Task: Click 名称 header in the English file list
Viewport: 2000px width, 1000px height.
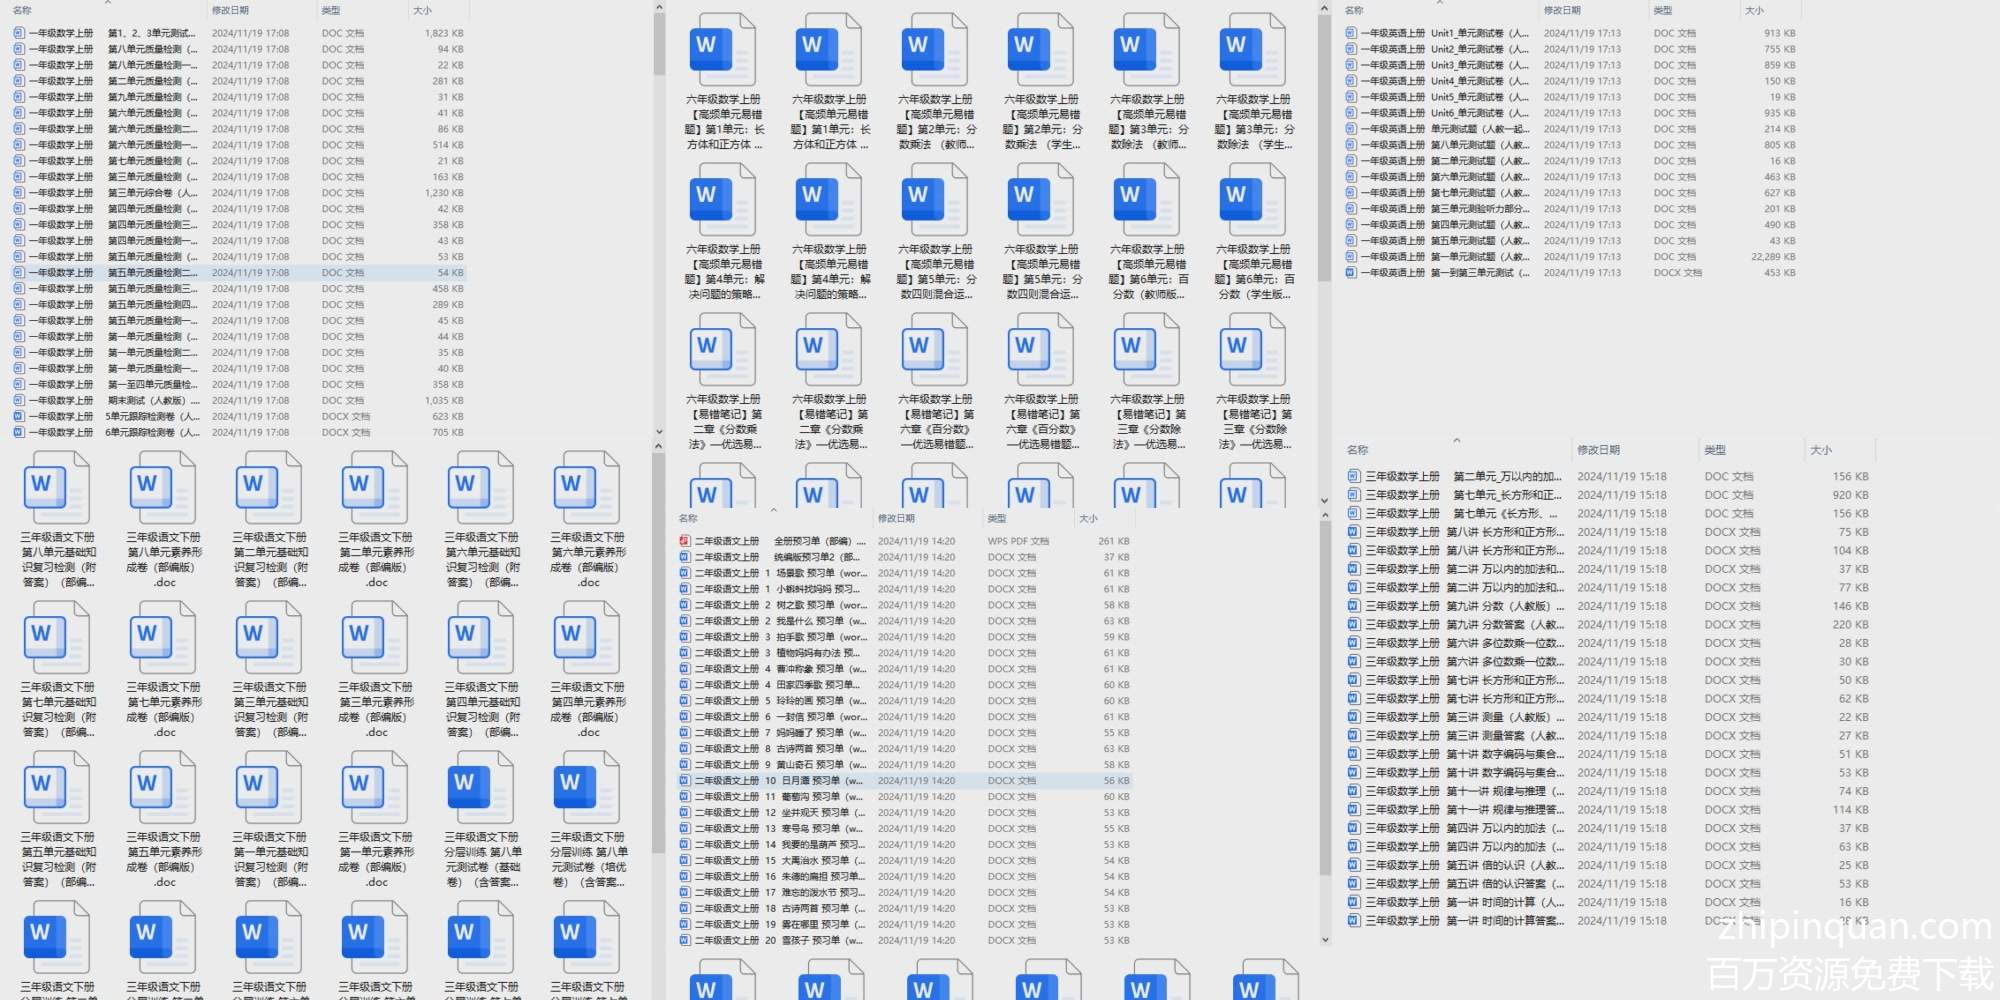Action: click(1354, 10)
